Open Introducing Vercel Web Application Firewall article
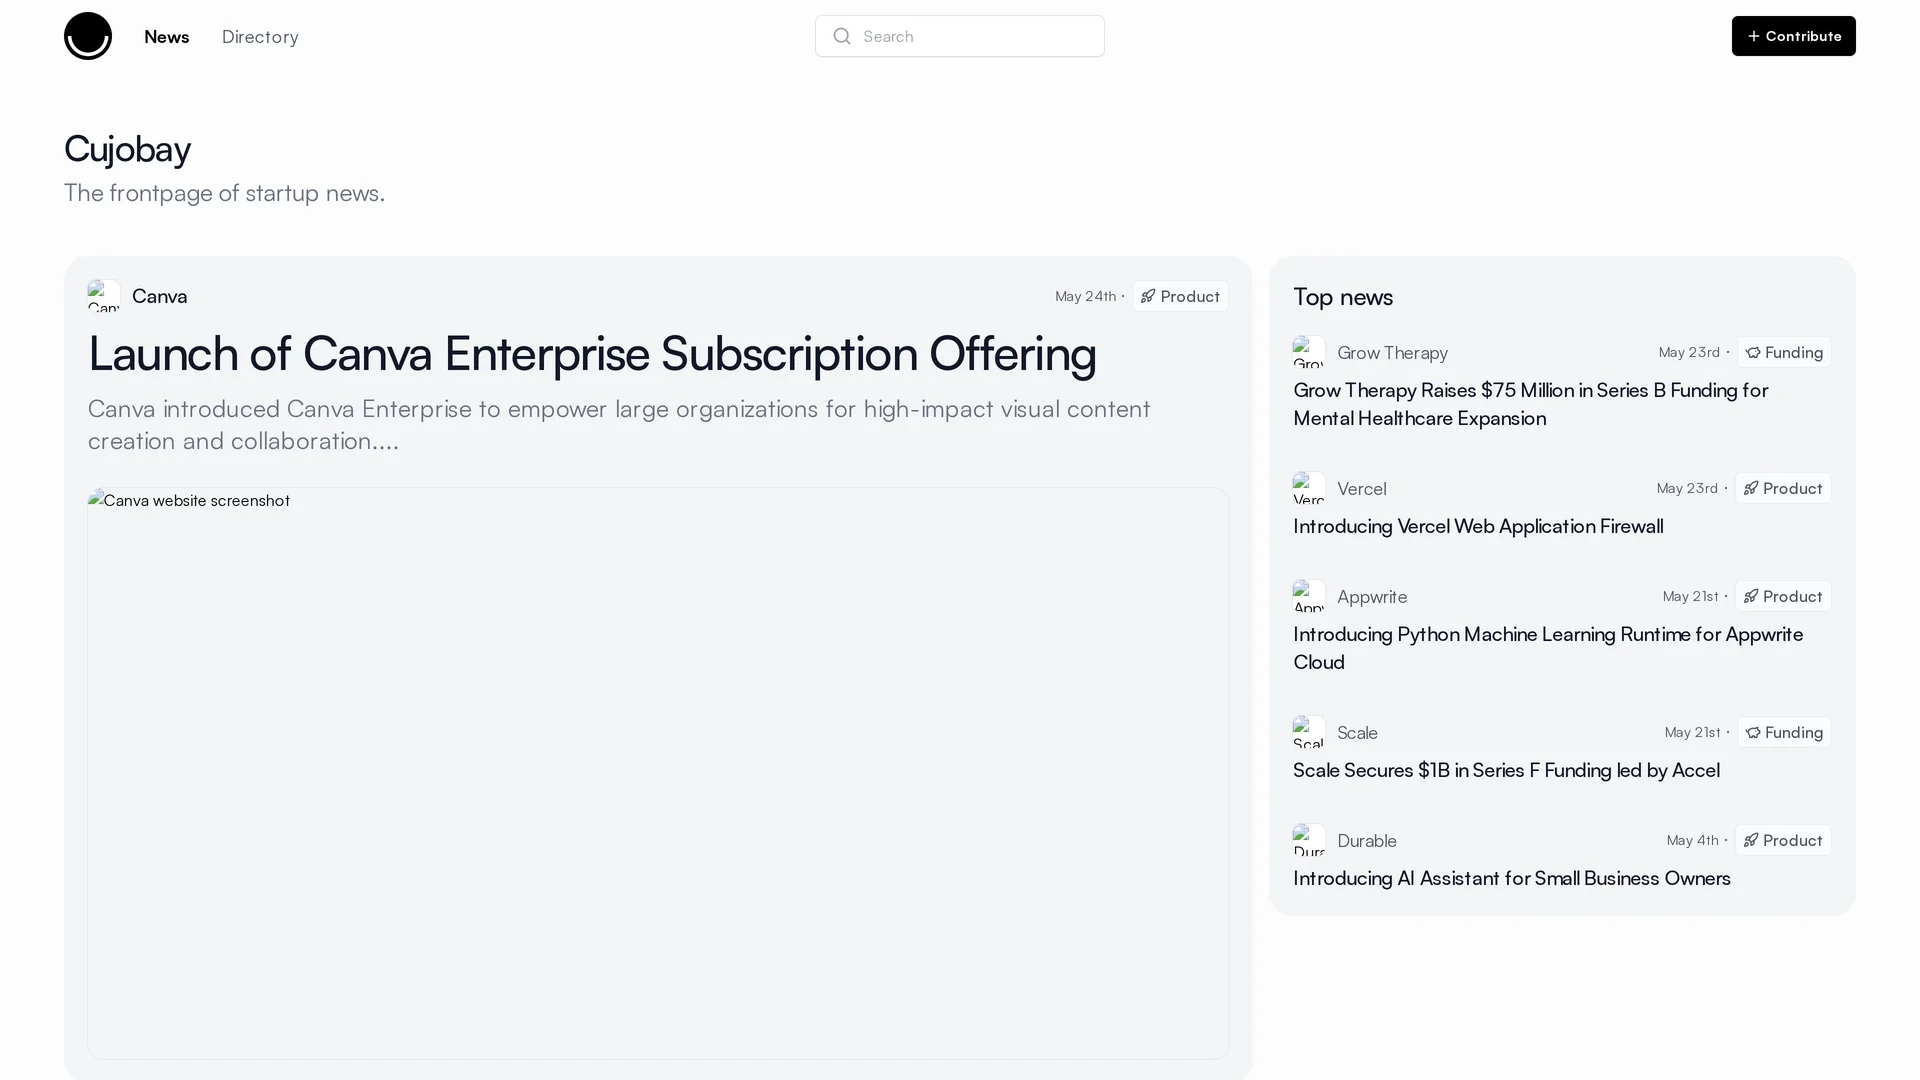This screenshot has height=1080, width=1920. pyautogui.click(x=1478, y=526)
